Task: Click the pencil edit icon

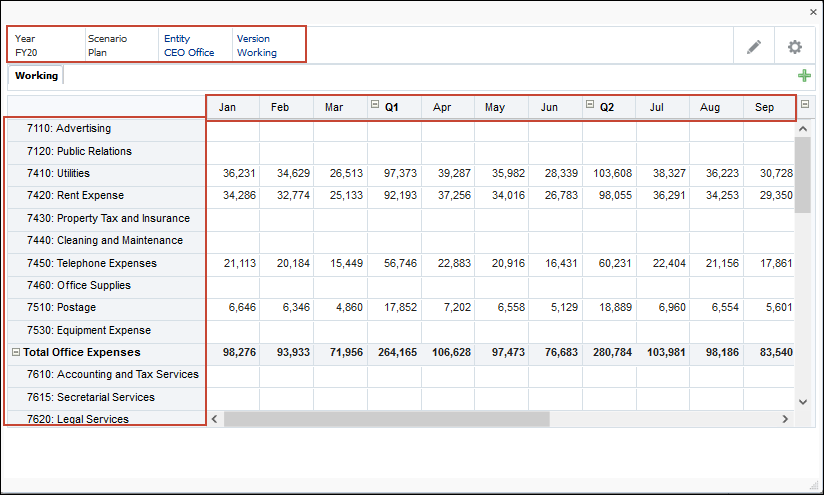Action: (x=754, y=47)
